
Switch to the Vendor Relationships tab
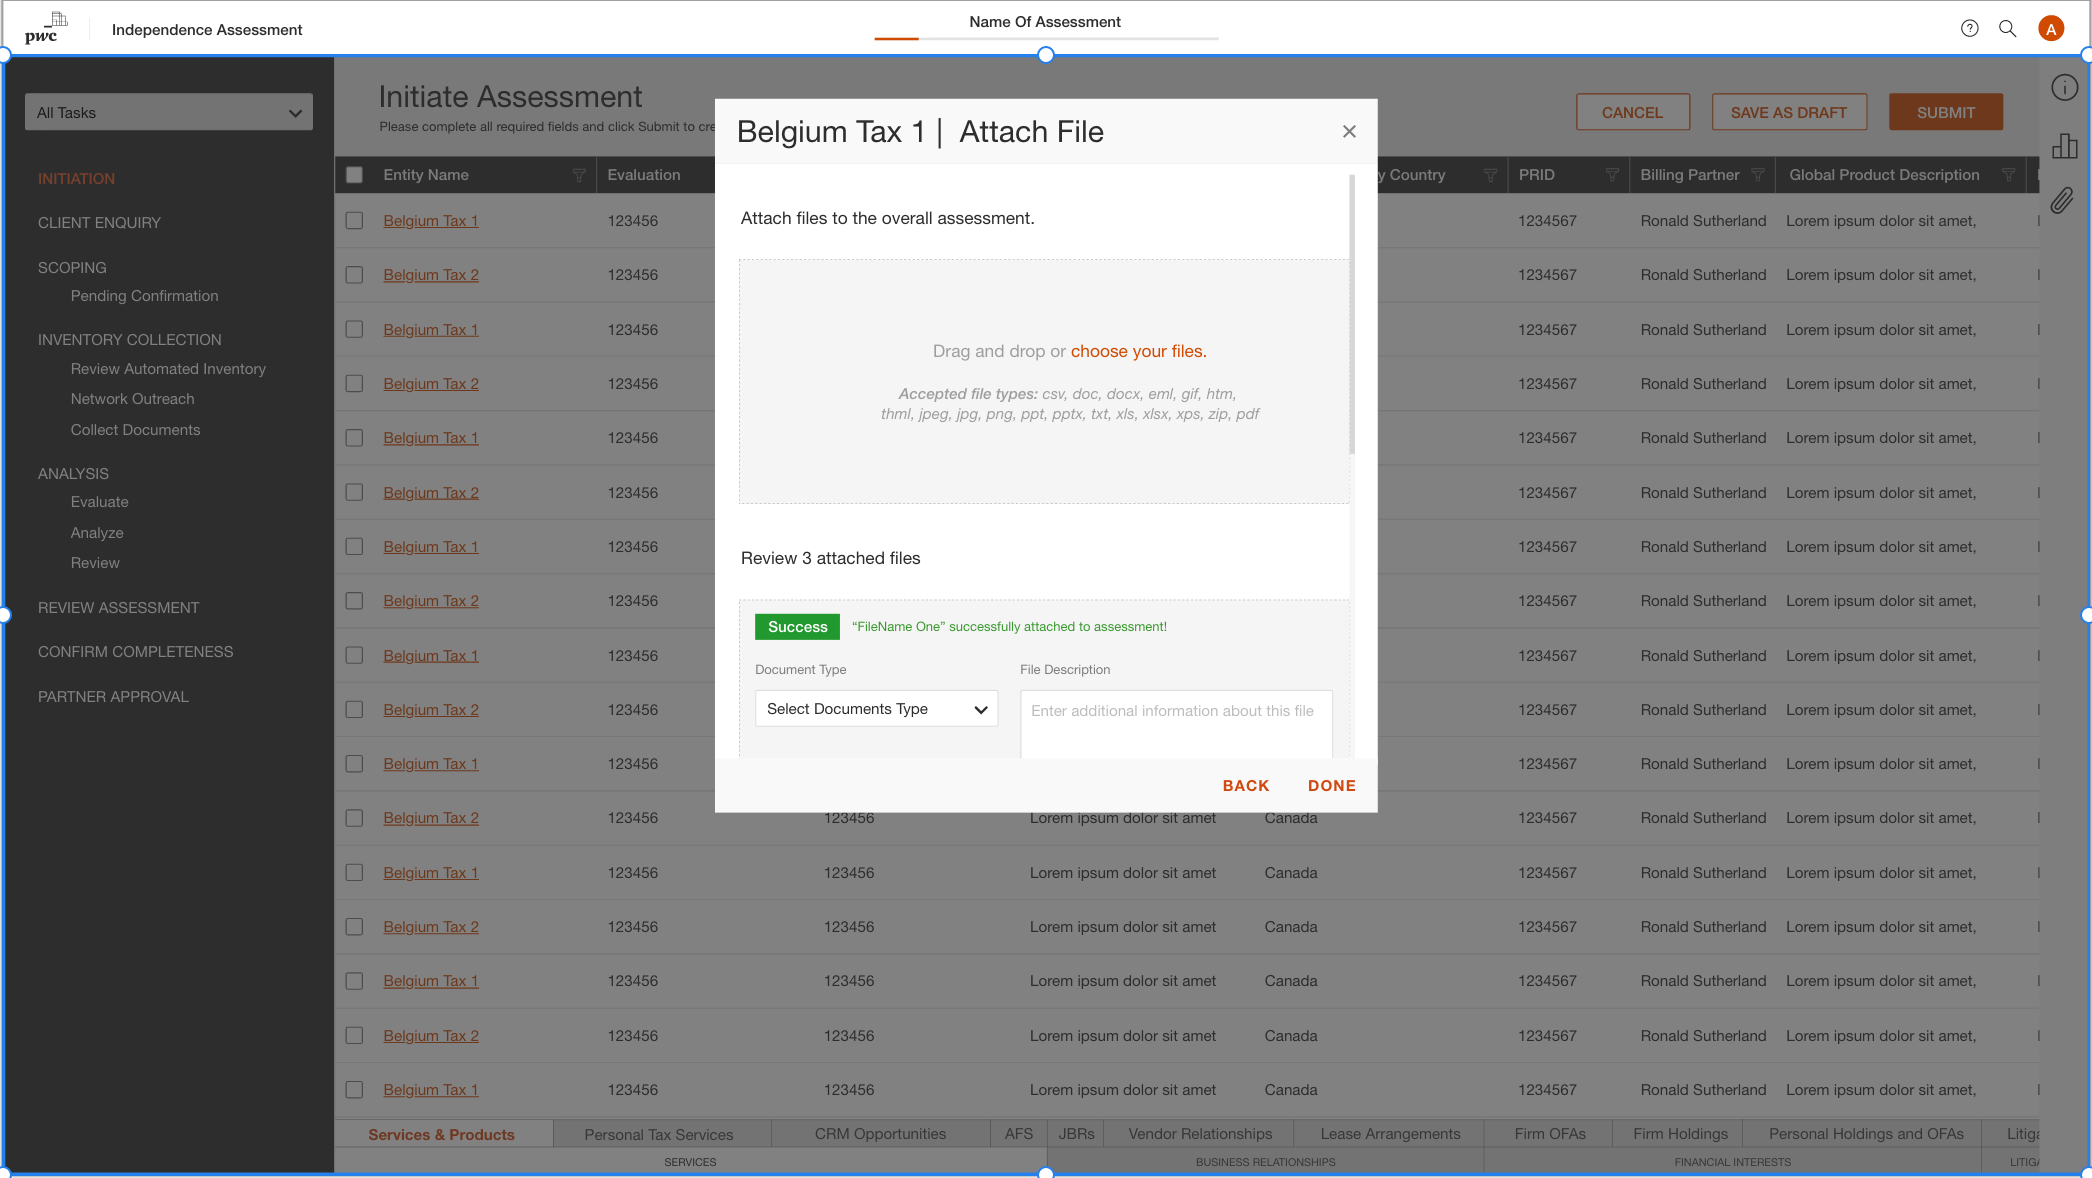(1199, 1134)
